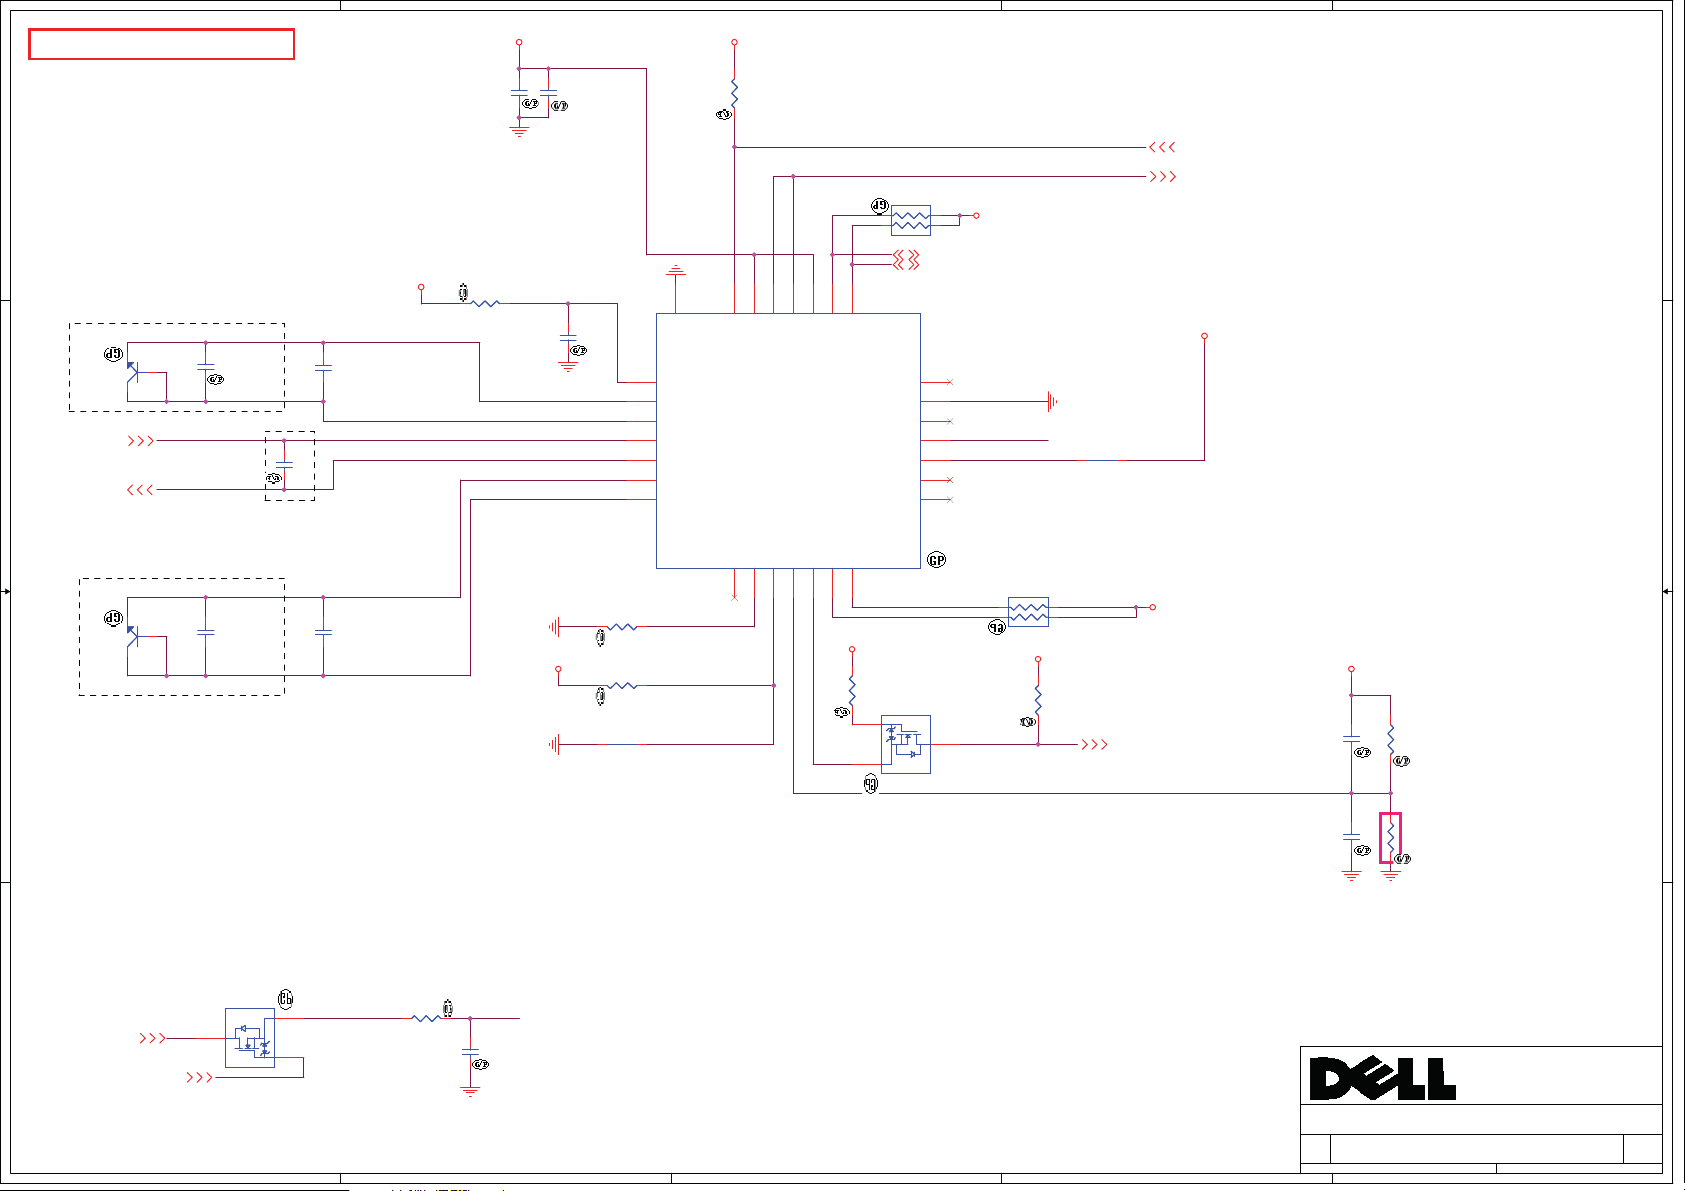Click the left-pointing port arrows on the top-right net
The width and height of the screenshot is (1685, 1191).
coord(1162,147)
